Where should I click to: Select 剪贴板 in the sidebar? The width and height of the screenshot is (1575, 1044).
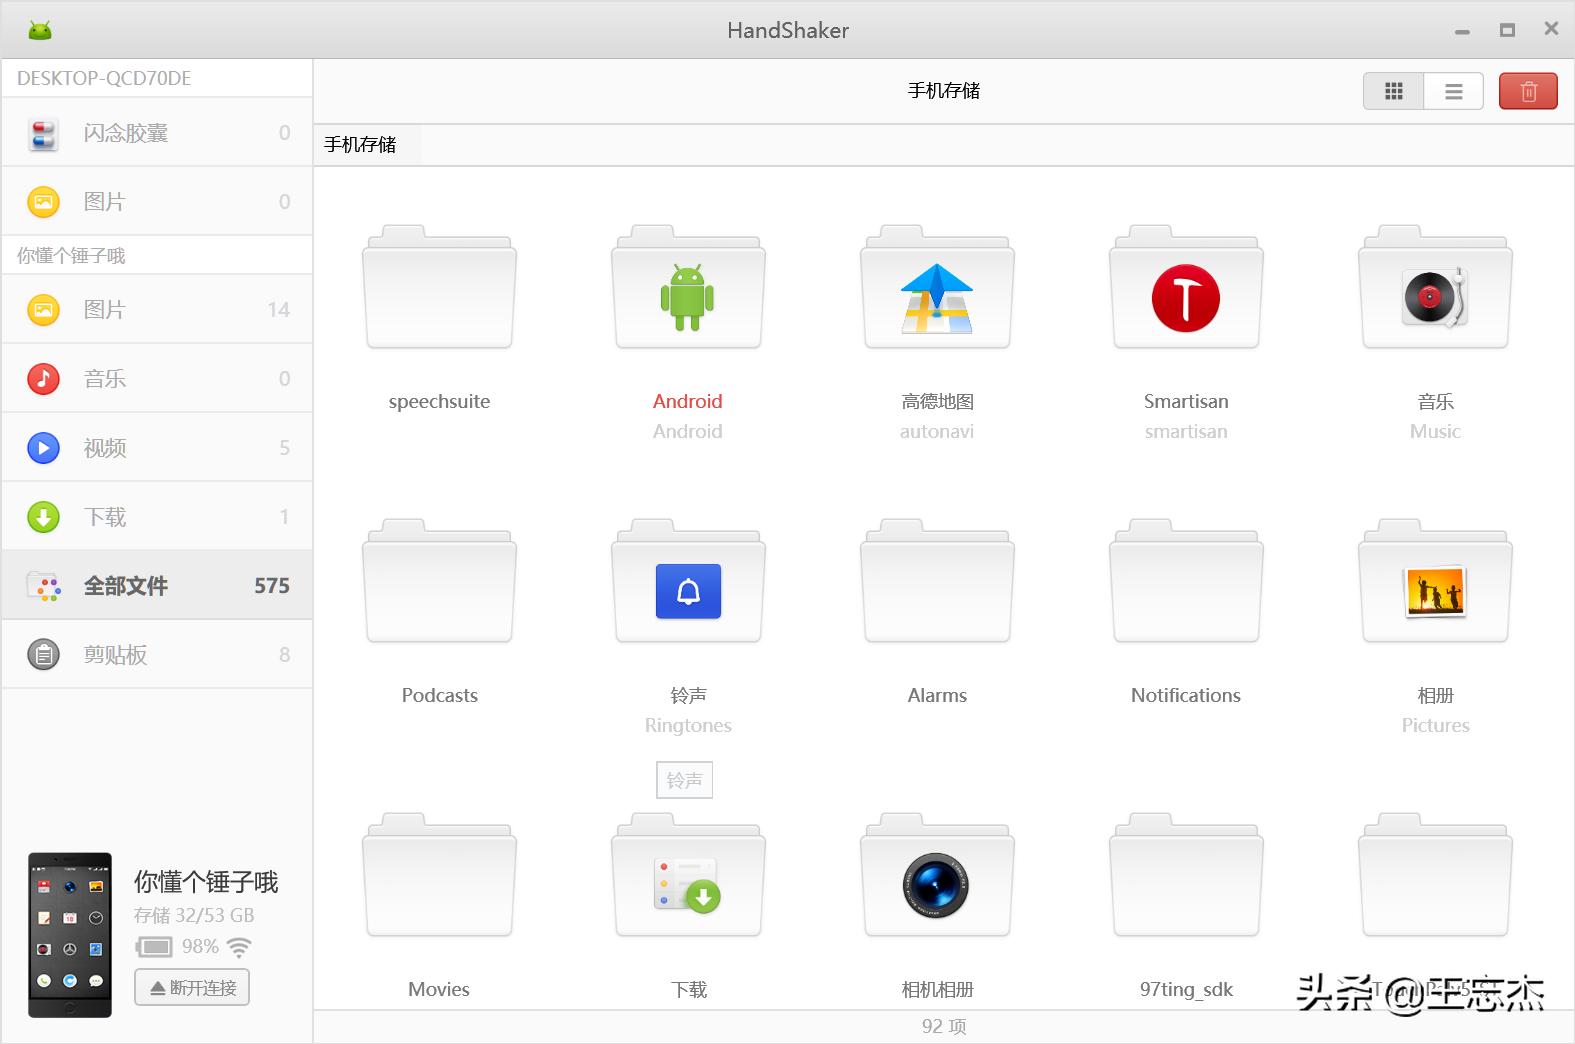click(x=157, y=655)
